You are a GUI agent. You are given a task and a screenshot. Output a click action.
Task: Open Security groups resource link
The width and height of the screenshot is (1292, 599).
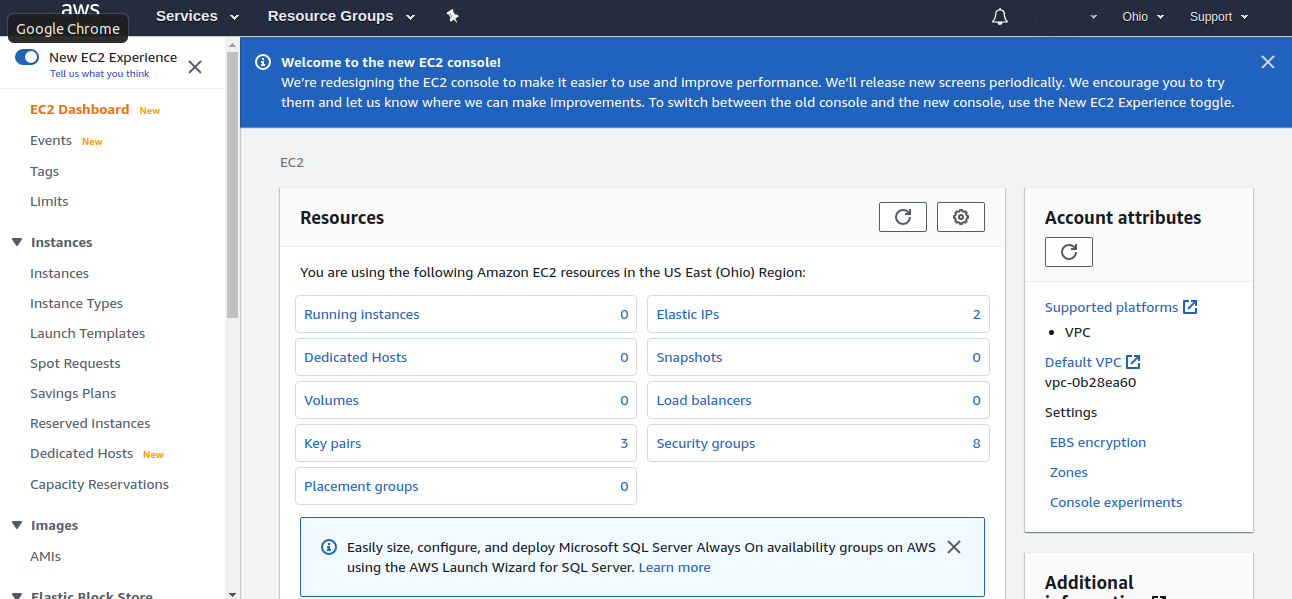tap(705, 443)
